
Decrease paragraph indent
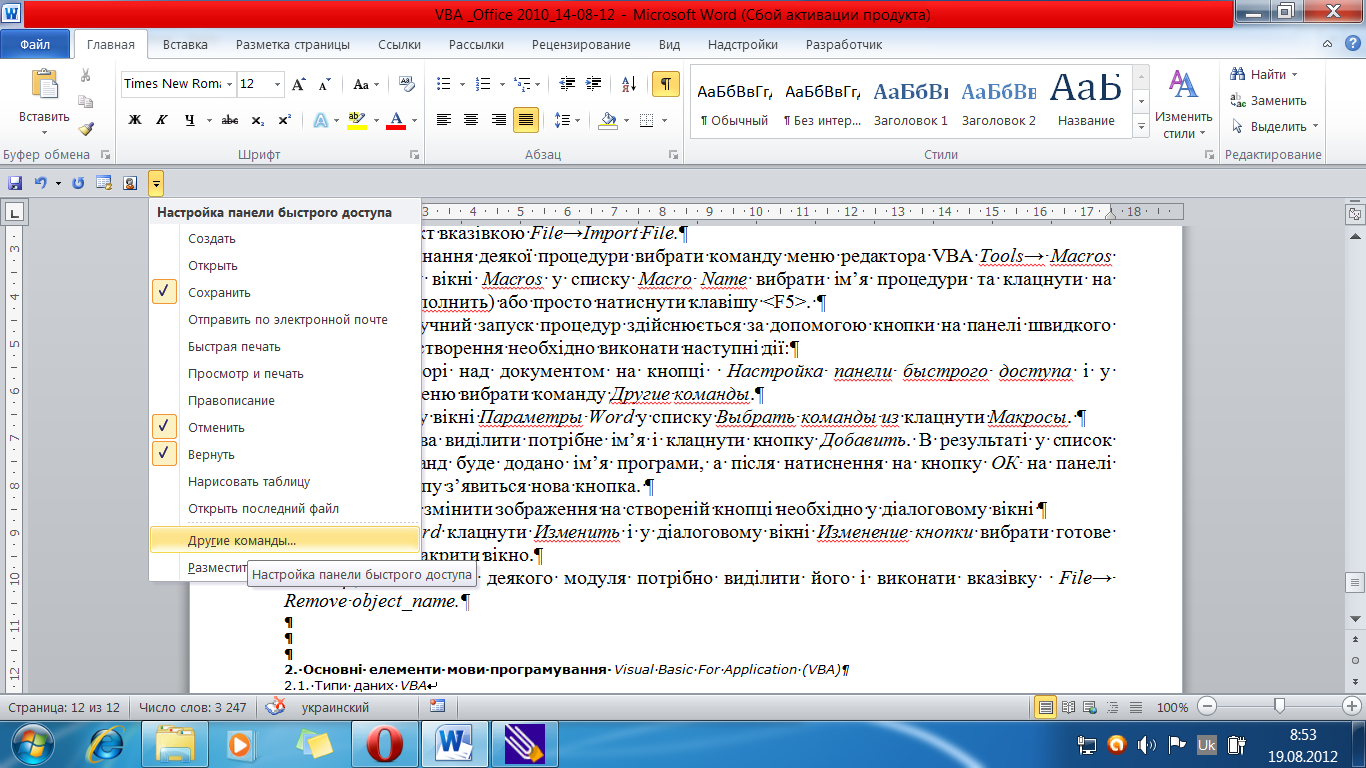pos(568,85)
